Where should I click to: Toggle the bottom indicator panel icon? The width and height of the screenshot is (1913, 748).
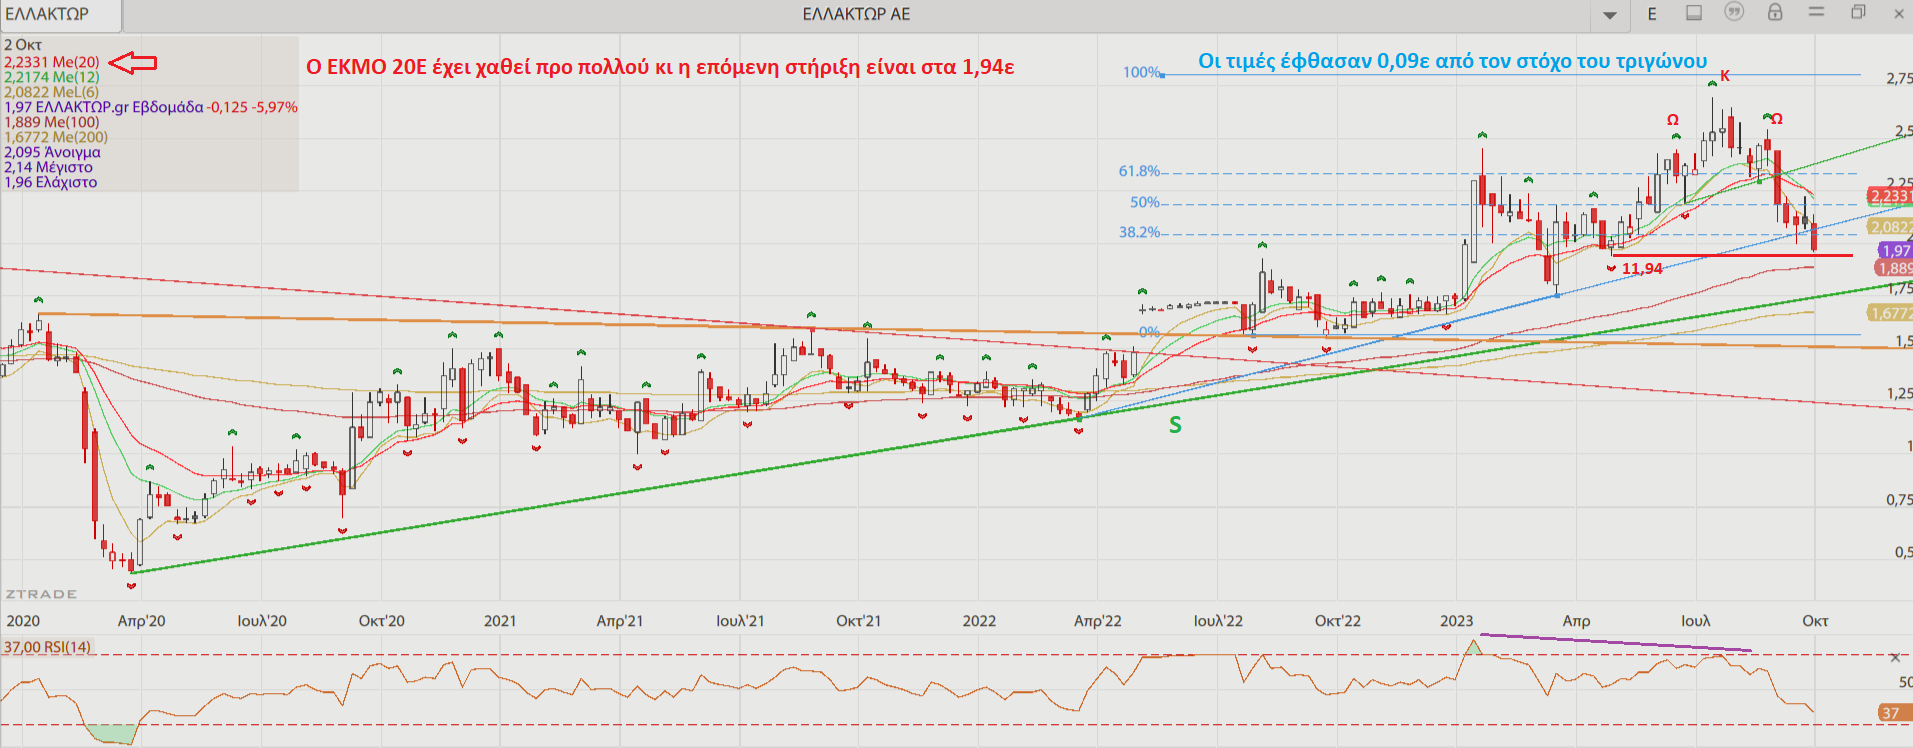(1694, 13)
